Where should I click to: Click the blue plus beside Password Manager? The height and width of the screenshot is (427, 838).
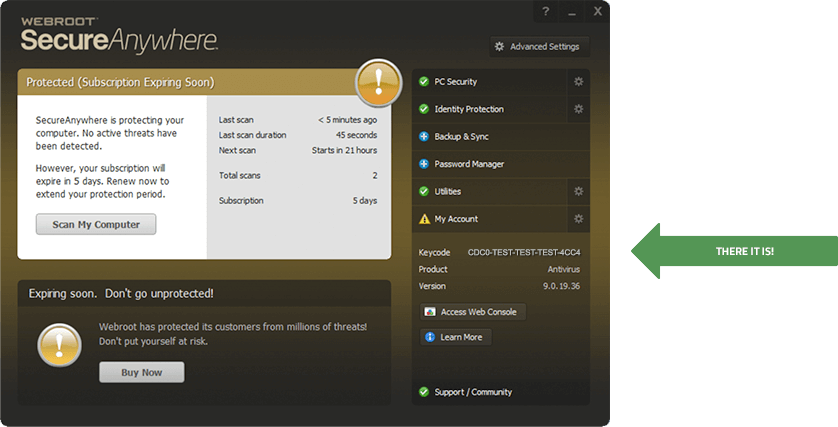[424, 164]
